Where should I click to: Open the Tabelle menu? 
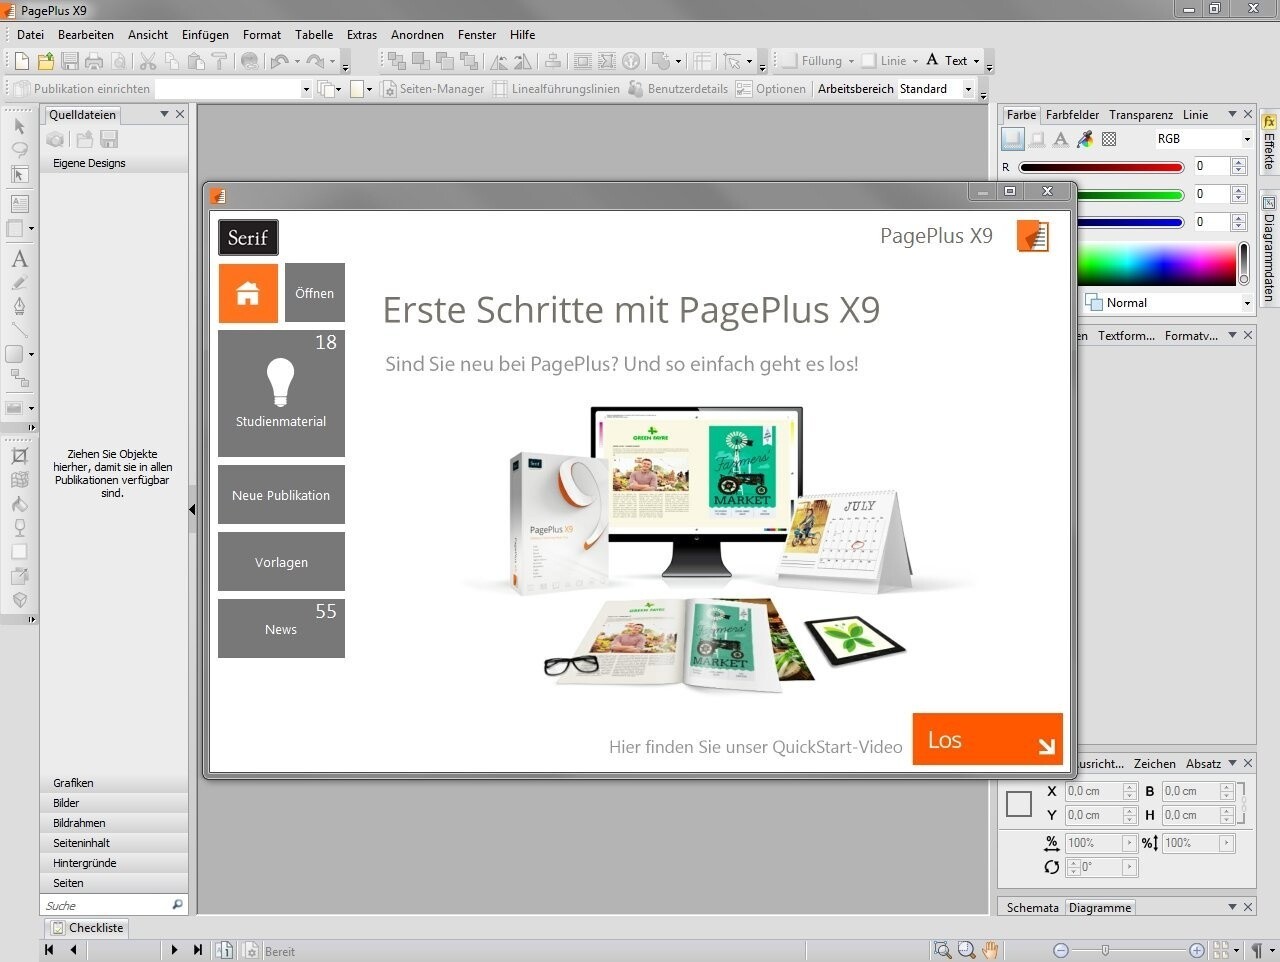coord(314,35)
